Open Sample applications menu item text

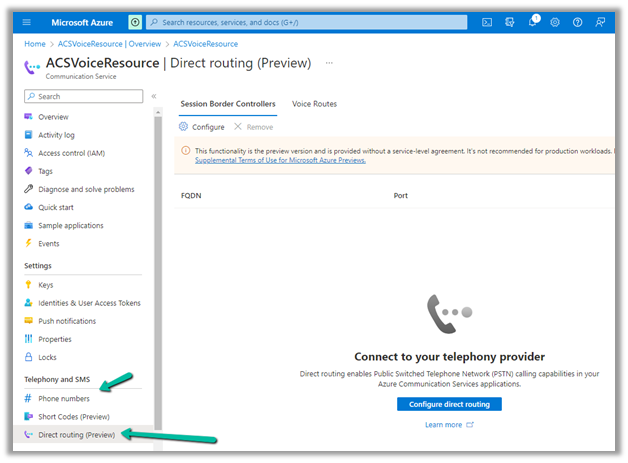point(71,225)
